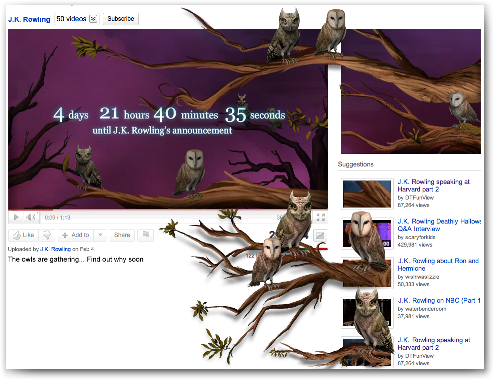
Task: Like the video
Action: (x=24, y=235)
